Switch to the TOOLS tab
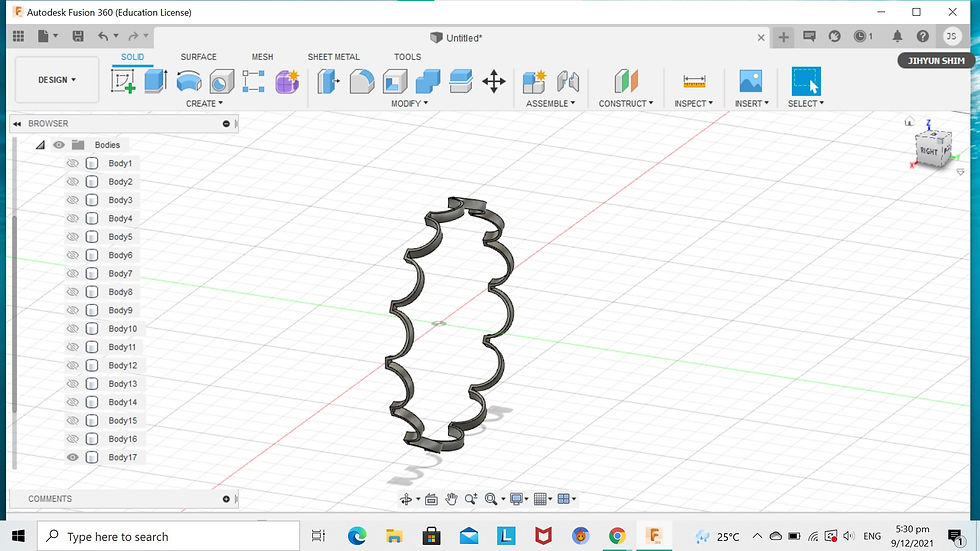980x551 pixels. tap(408, 57)
